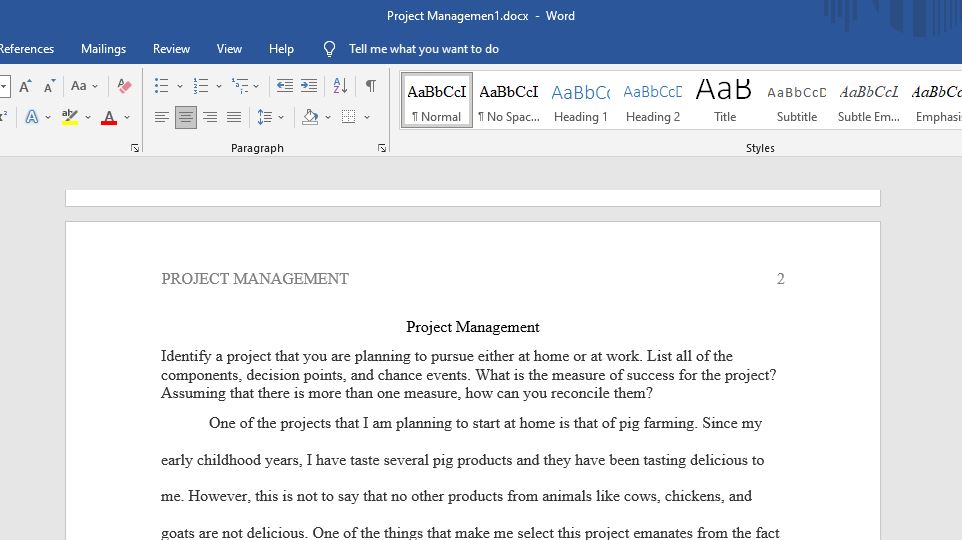This screenshot has height=540, width=962.
Task: Open the Shading dropdown arrow
Action: tap(328, 117)
